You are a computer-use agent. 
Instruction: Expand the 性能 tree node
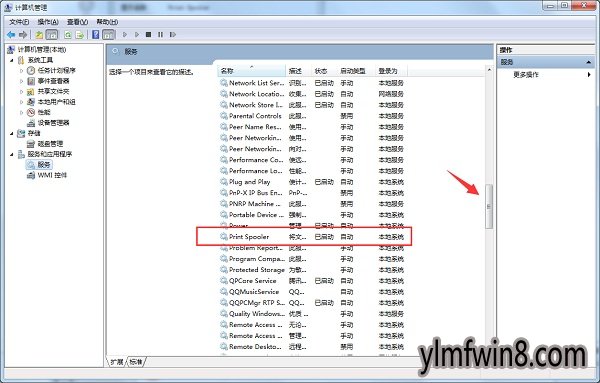tap(21, 112)
